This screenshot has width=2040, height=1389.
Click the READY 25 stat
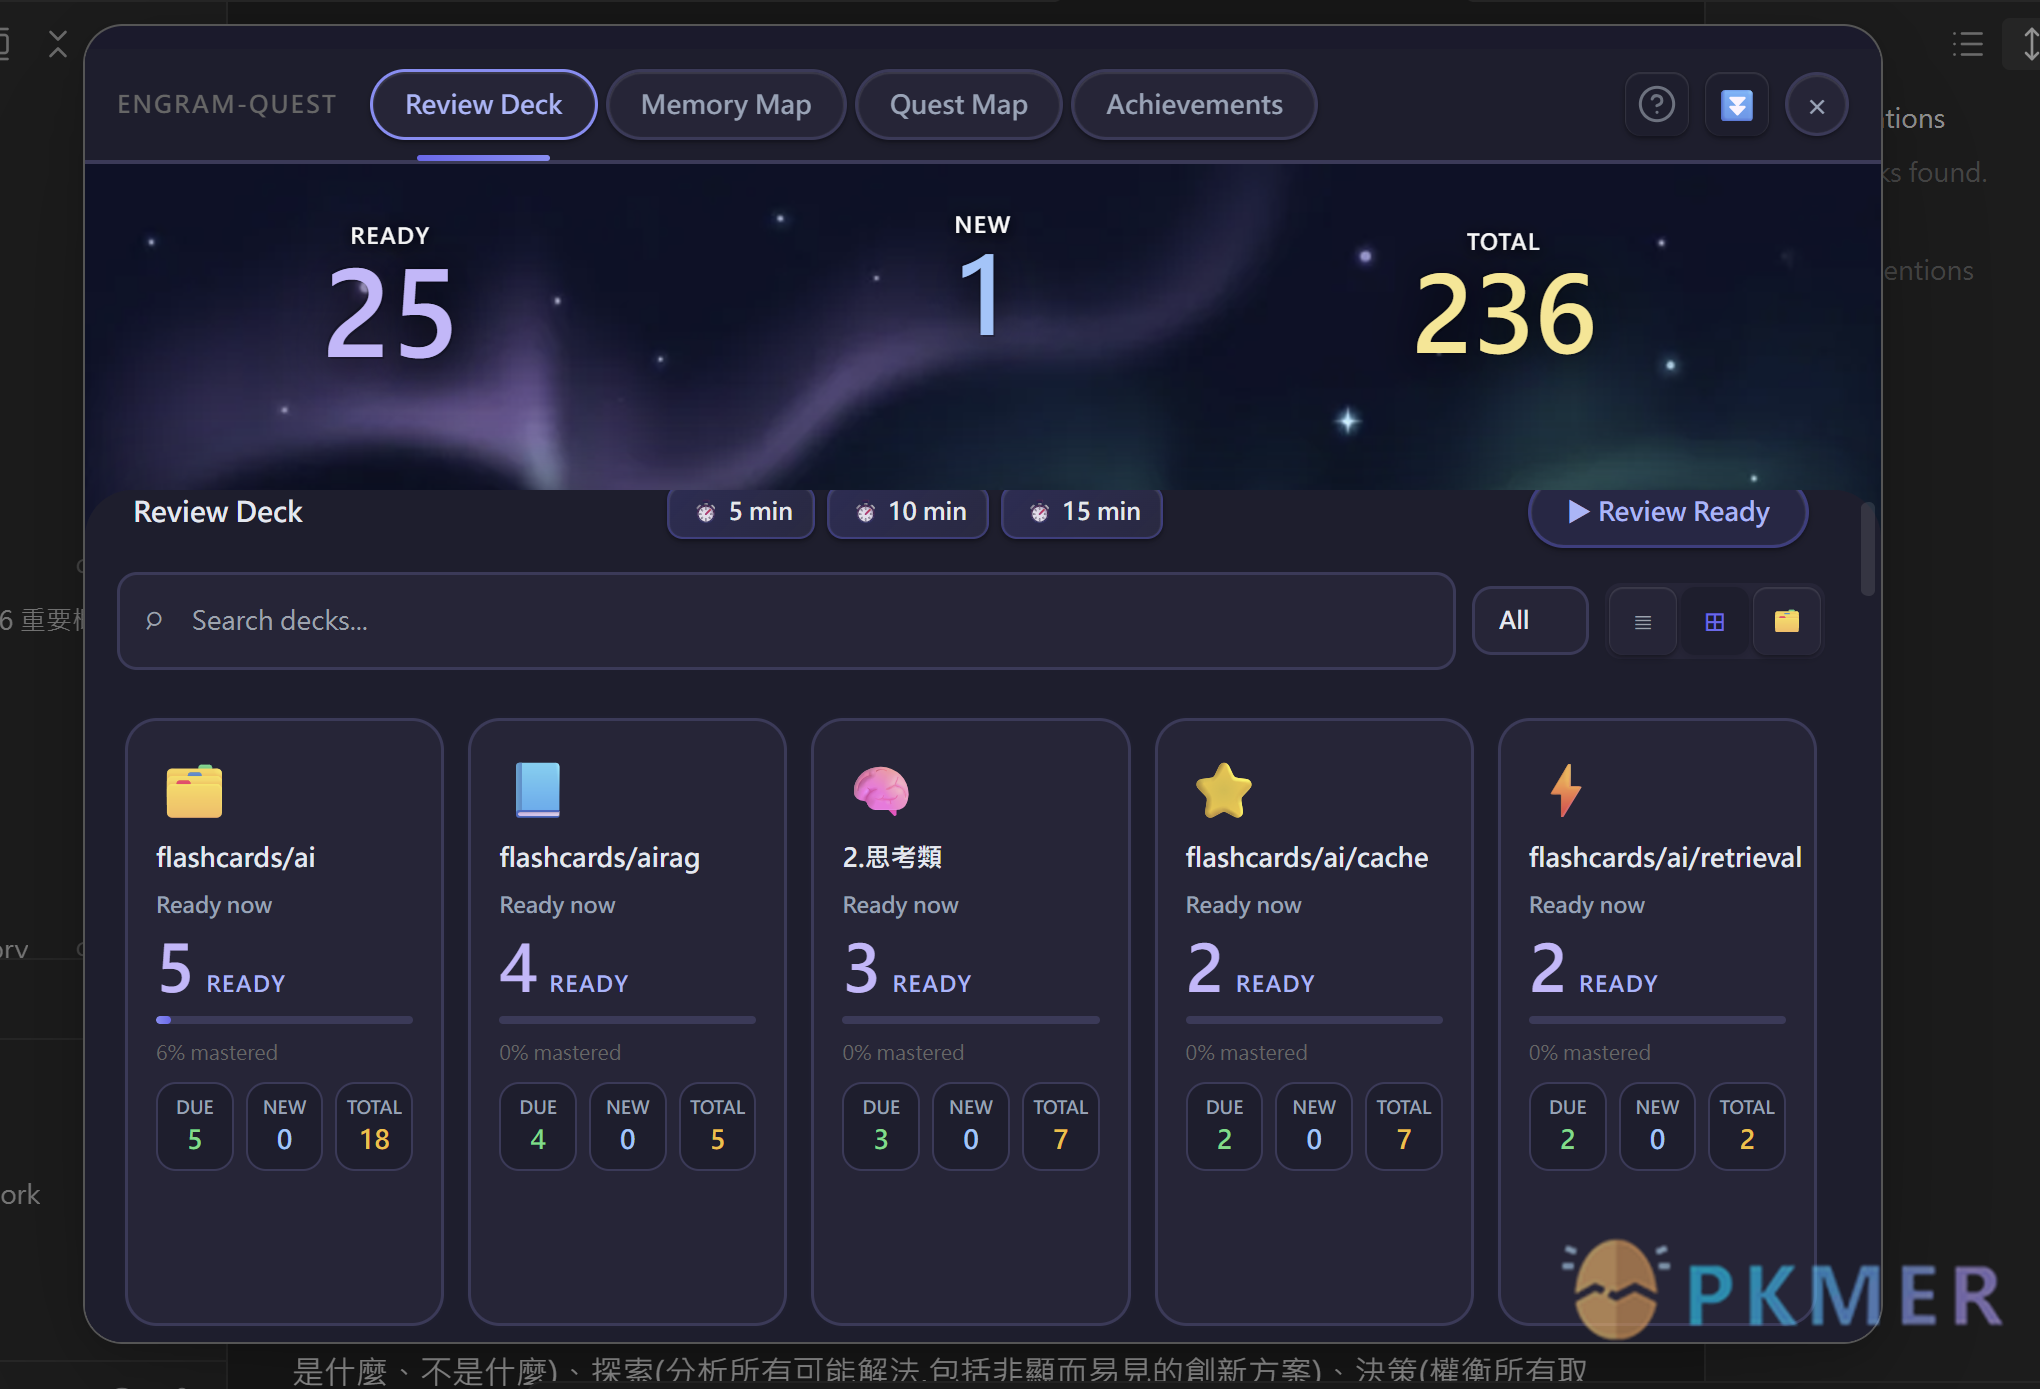coord(390,292)
